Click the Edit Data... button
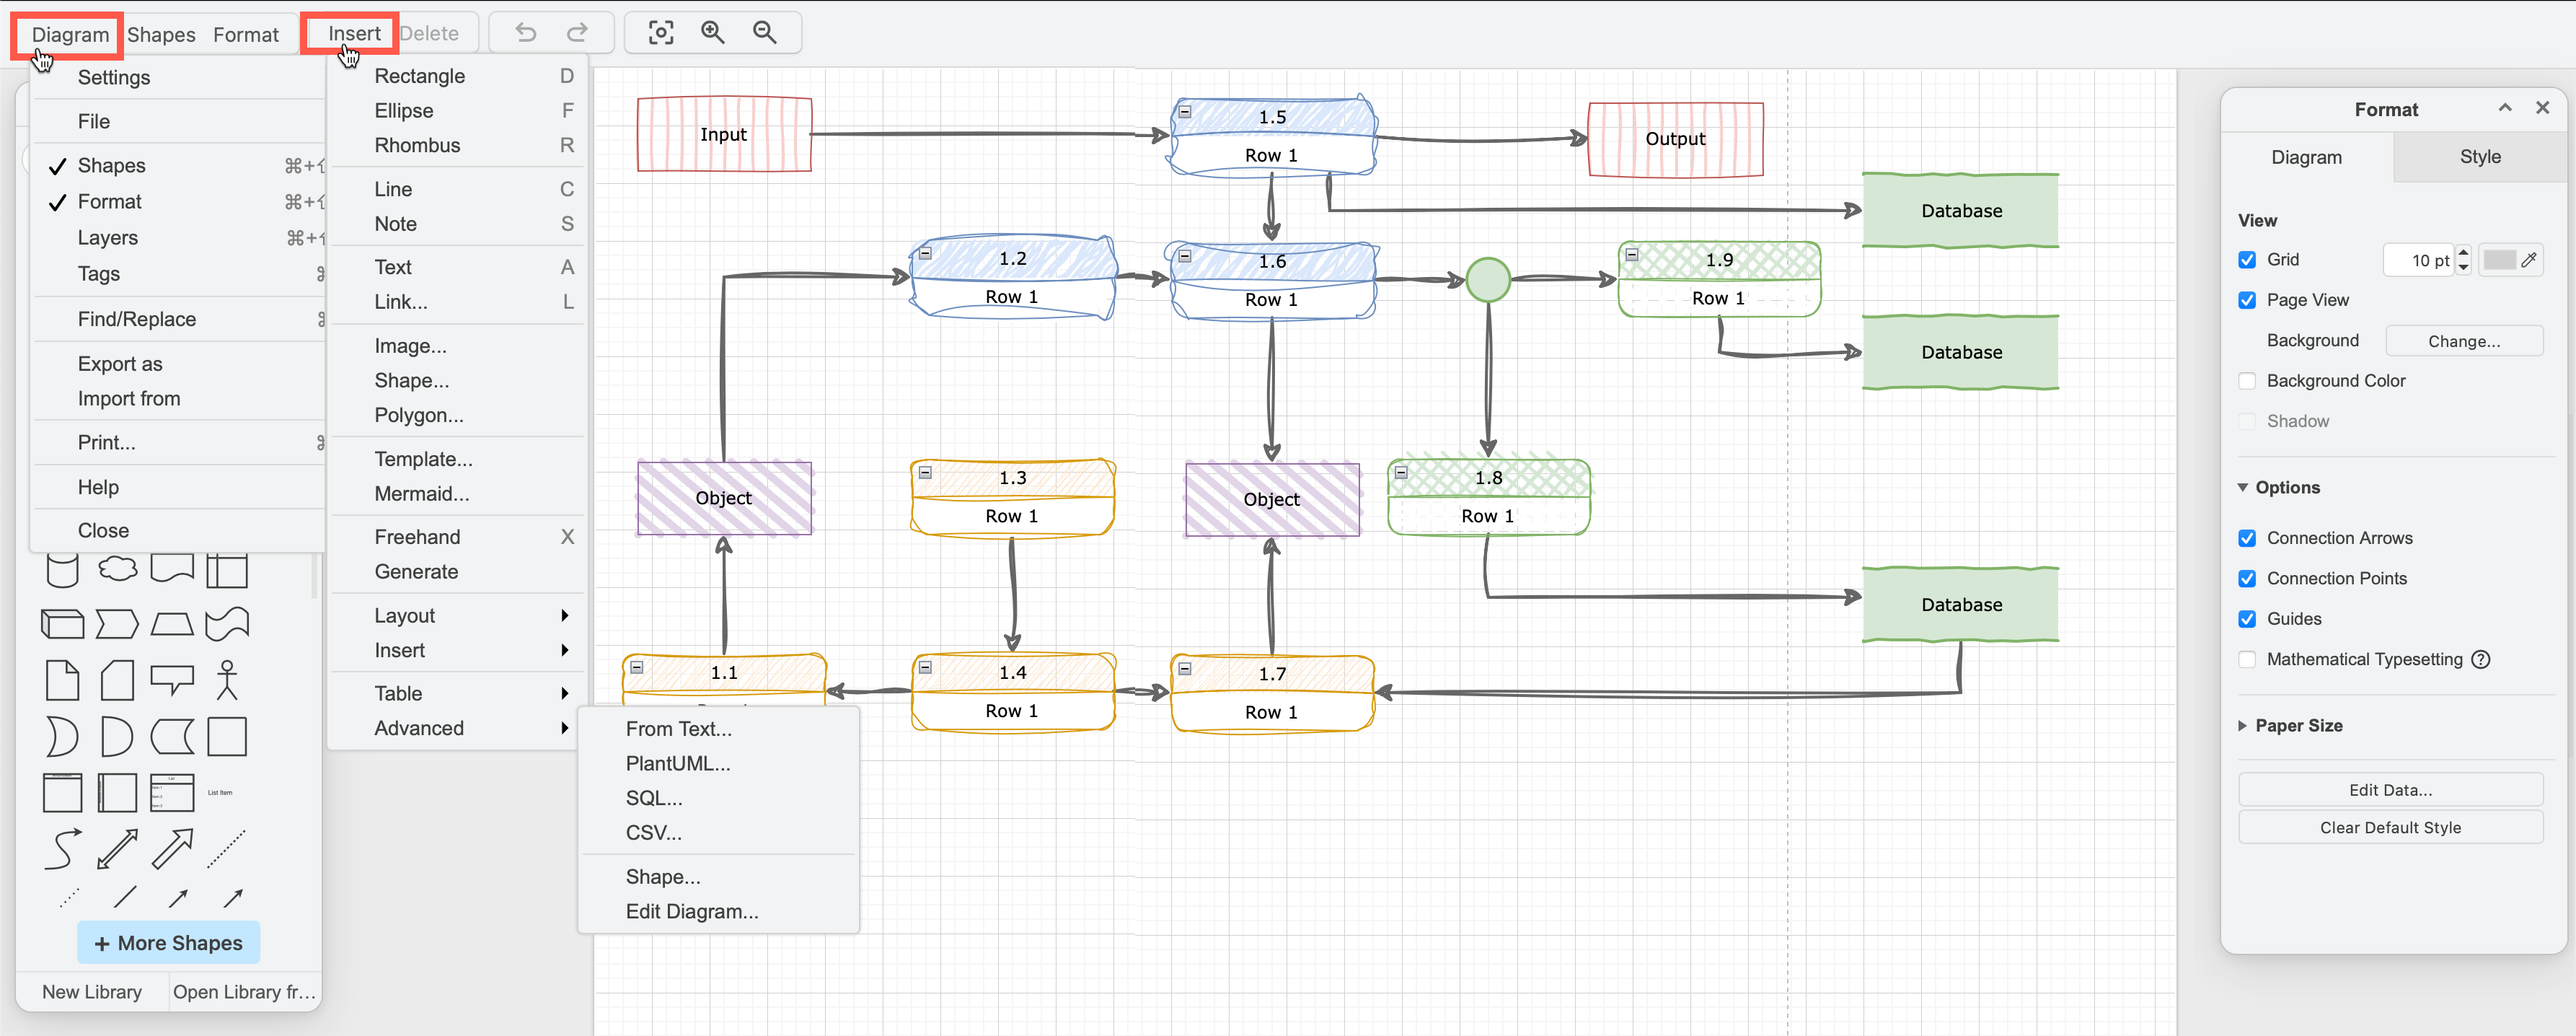This screenshot has height=1036, width=2576. pyautogui.click(x=2390, y=790)
